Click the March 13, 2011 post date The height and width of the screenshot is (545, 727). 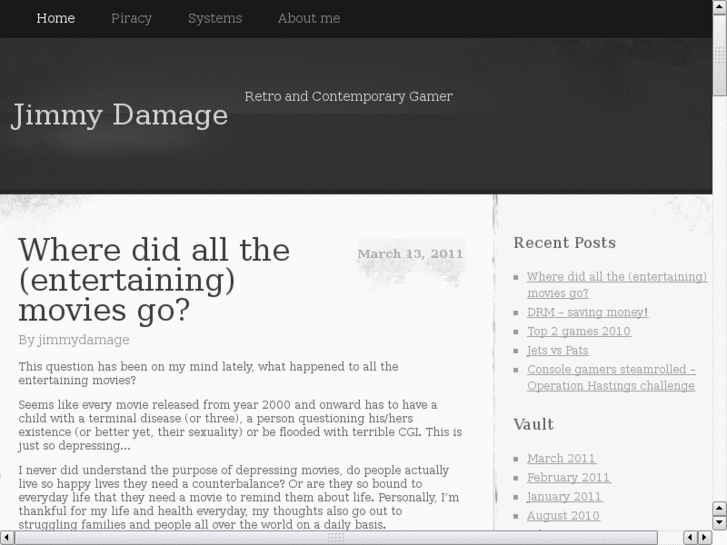click(410, 254)
